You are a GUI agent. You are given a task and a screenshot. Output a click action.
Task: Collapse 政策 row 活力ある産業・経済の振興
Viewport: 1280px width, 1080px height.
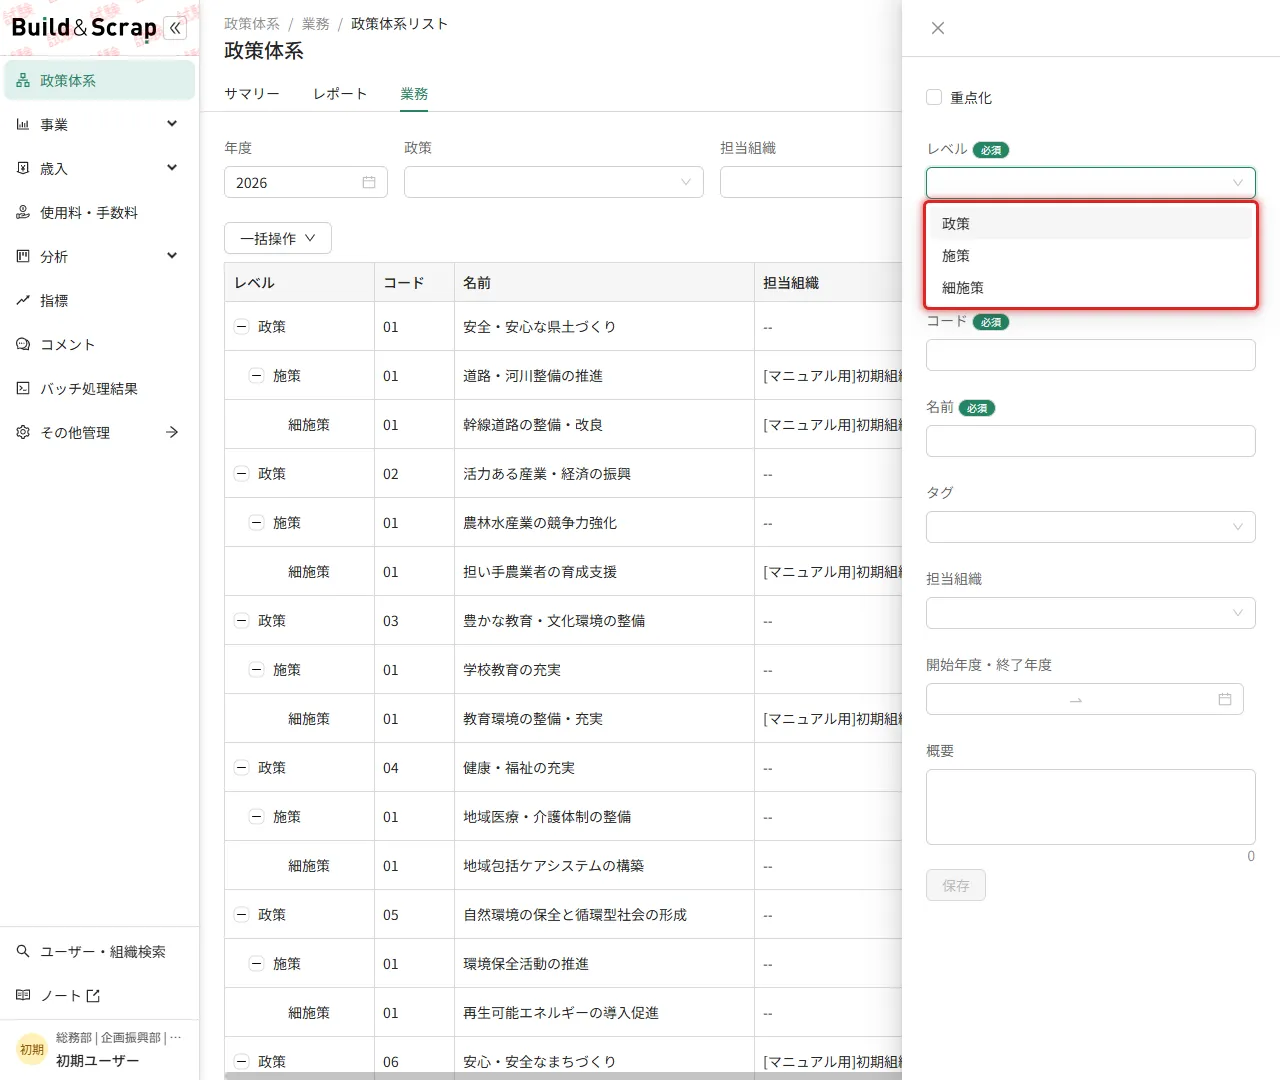click(x=241, y=474)
